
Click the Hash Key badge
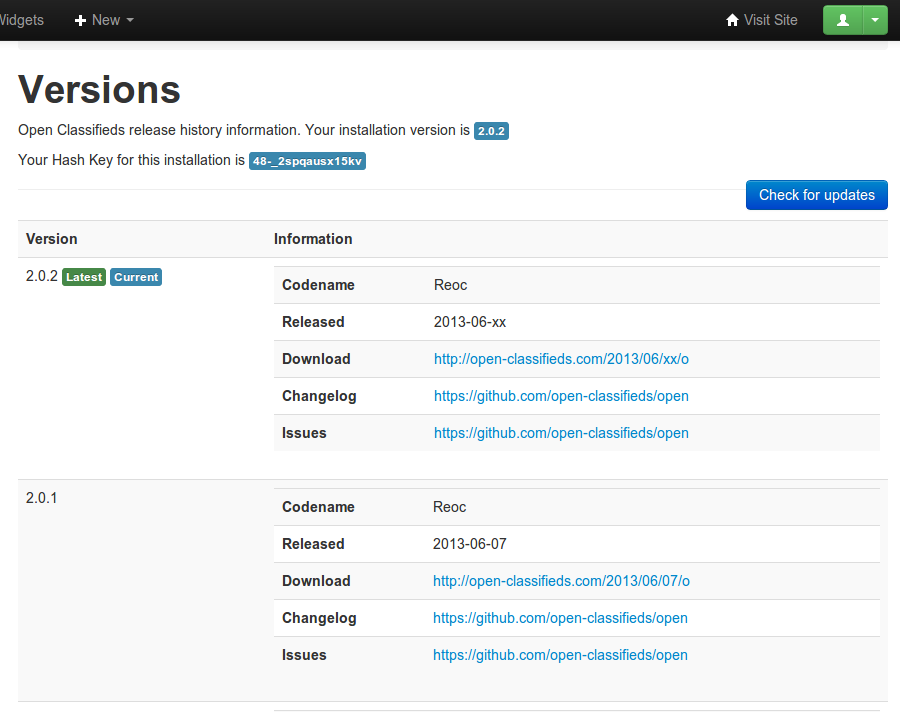point(307,161)
